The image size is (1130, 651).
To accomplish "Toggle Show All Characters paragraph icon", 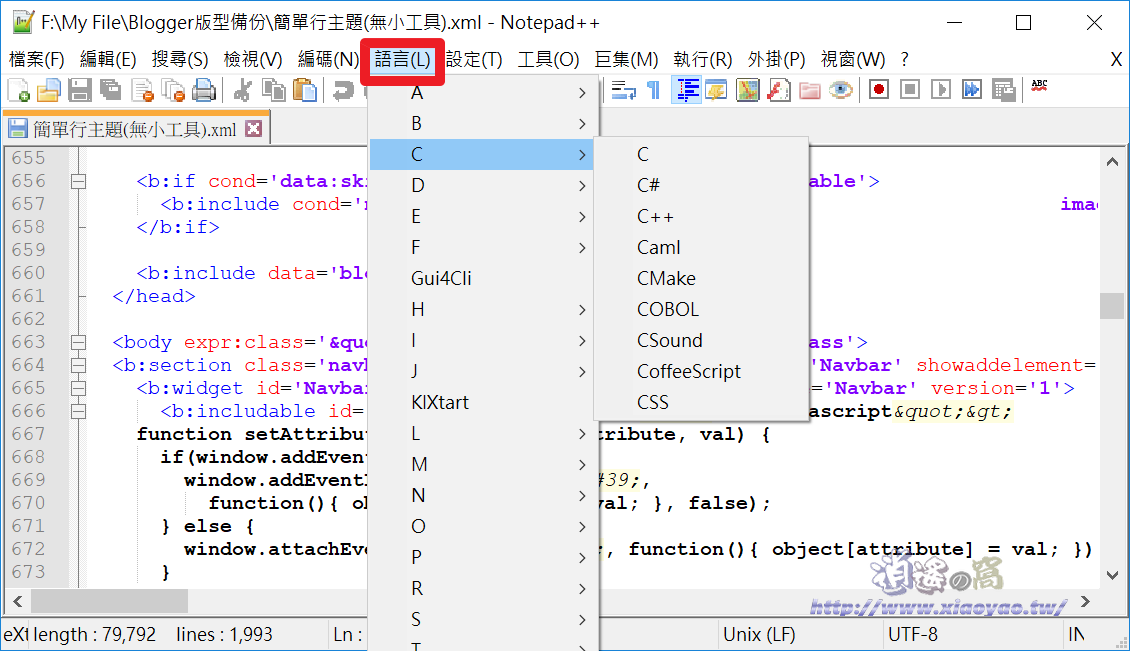I will click(x=655, y=90).
